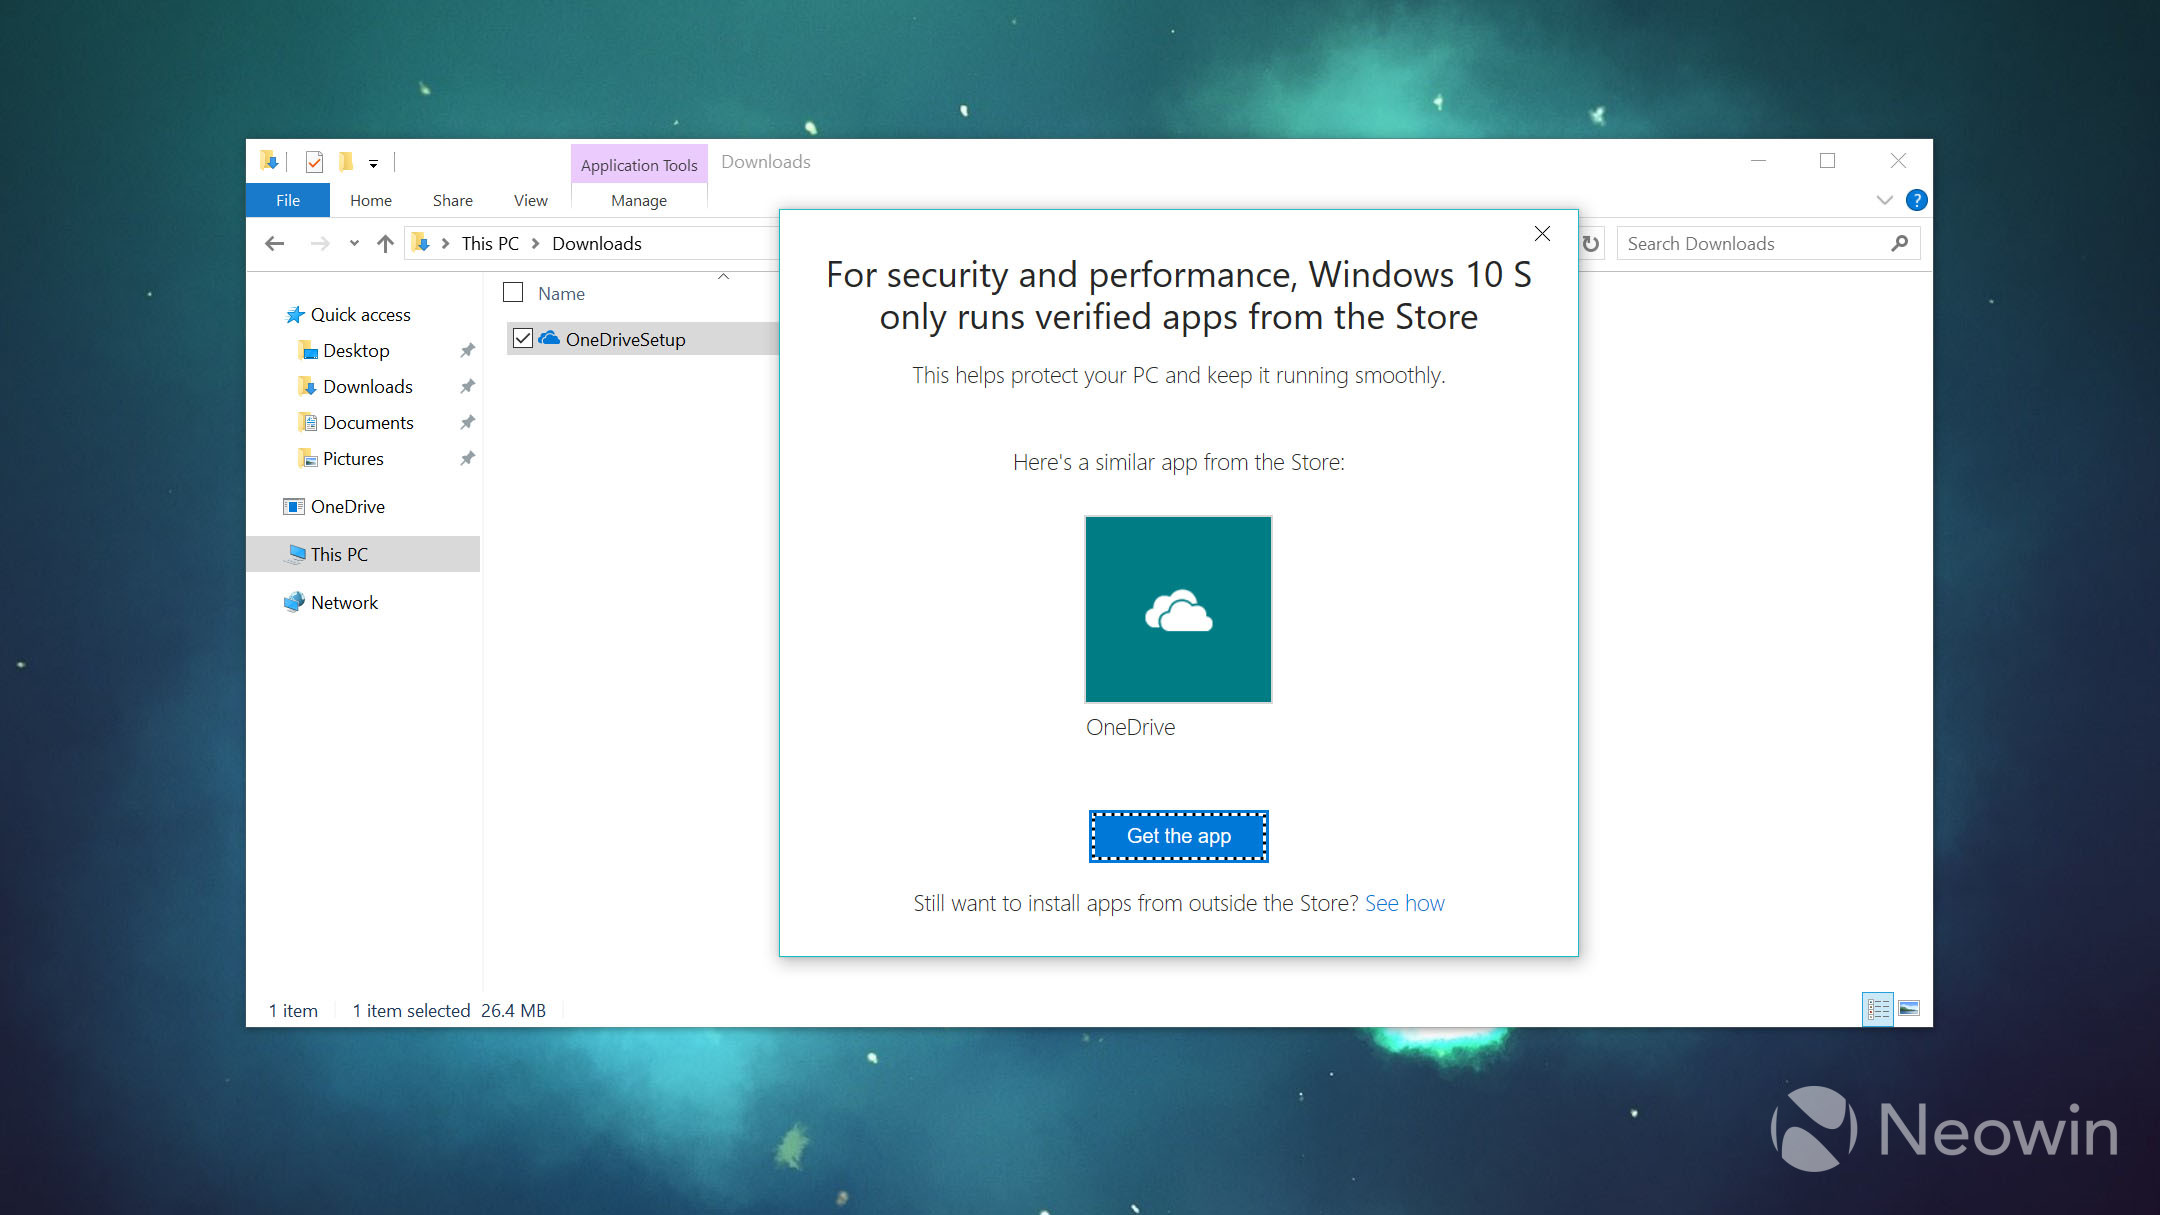Click the OneDrive store app tile
Screen dimensions: 2160x1215
(1178, 609)
